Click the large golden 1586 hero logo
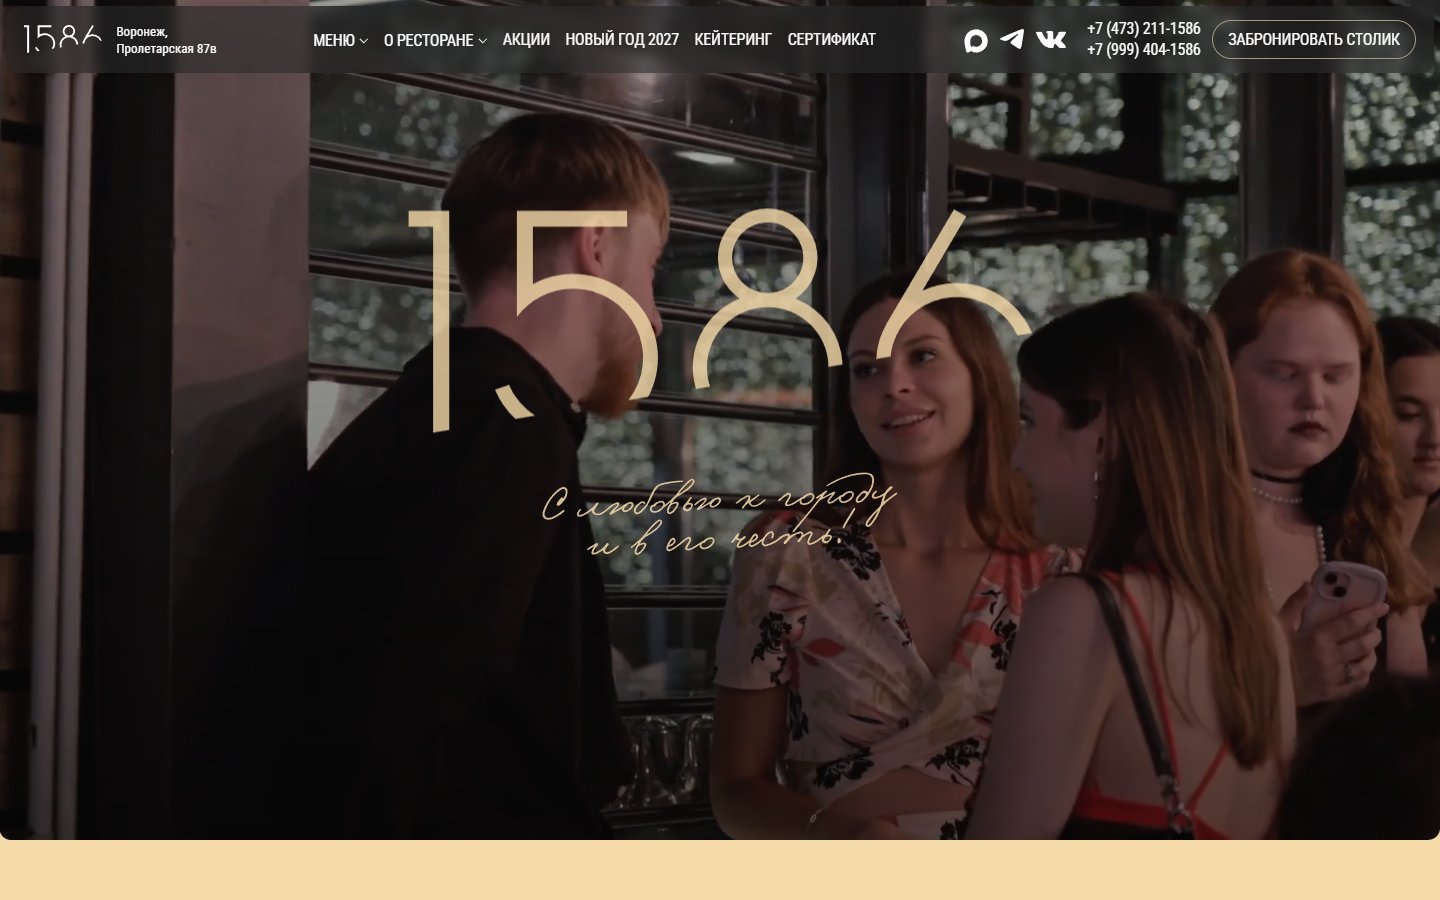Screen dimensions: 1440x900 (x=720, y=320)
